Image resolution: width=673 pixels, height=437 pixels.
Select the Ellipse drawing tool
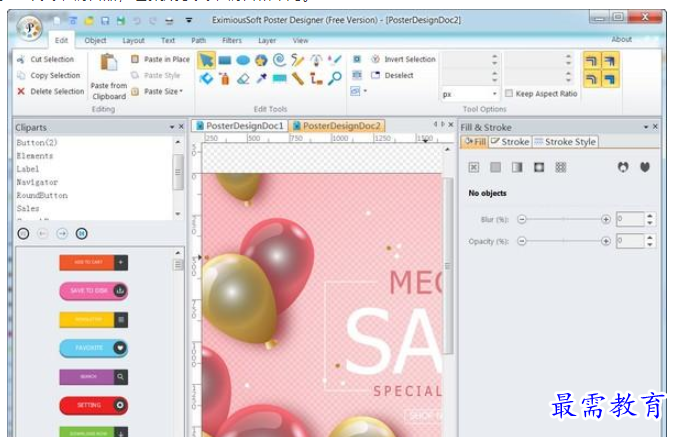[243, 60]
